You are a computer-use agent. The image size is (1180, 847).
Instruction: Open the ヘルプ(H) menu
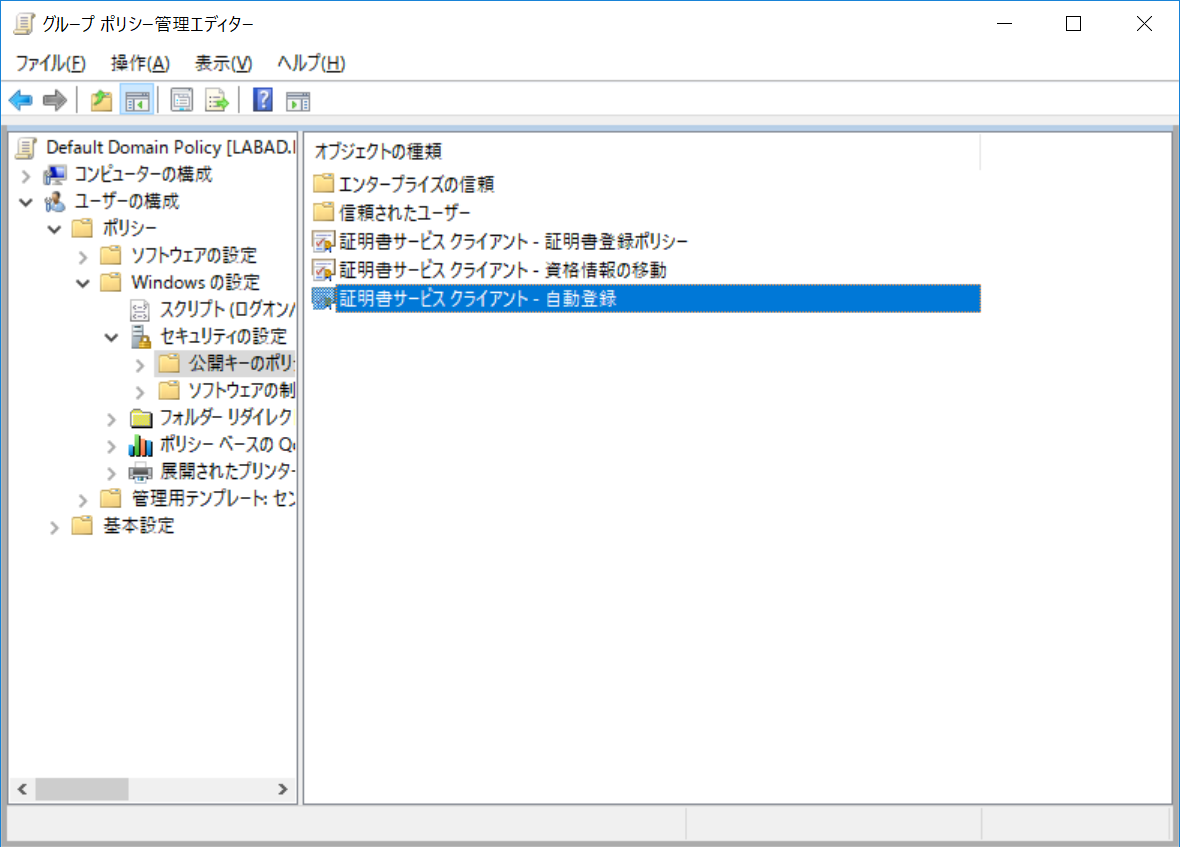pyautogui.click(x=311, y=63)
